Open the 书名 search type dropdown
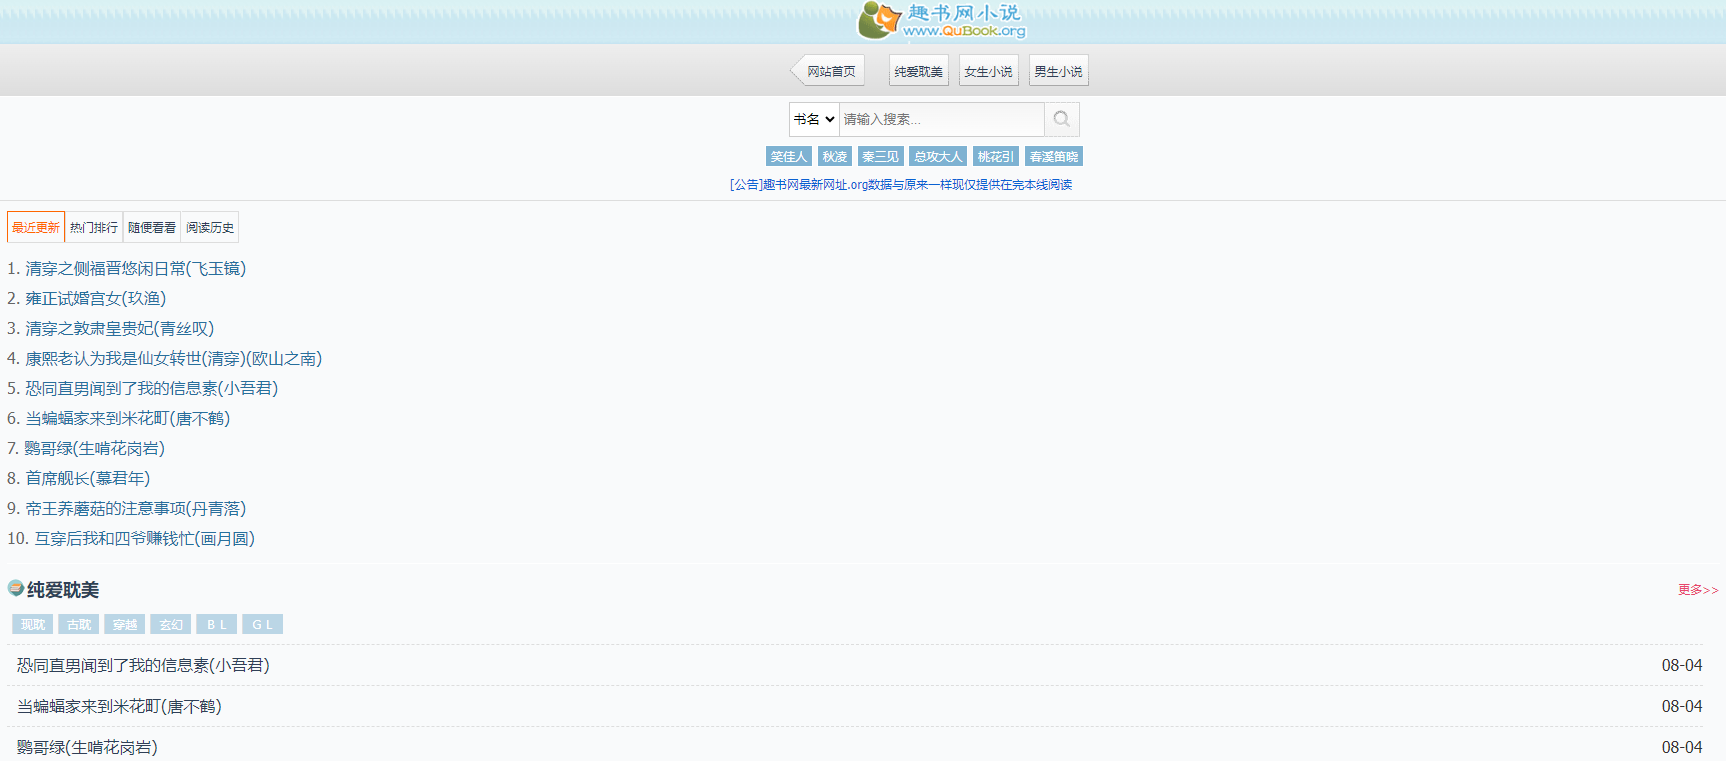 [x=814, y=119]
